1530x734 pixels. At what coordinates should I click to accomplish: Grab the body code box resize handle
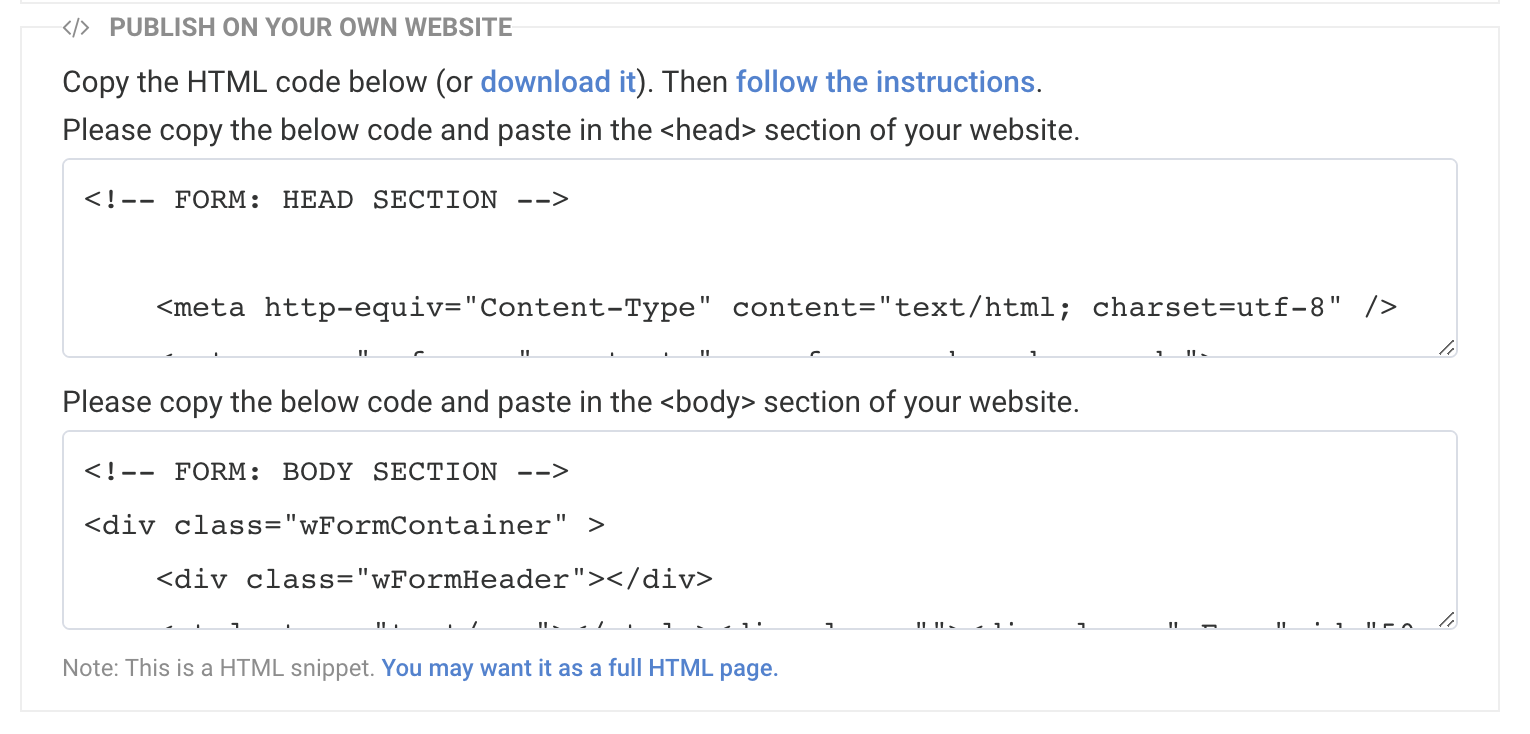pos(1446,619)
